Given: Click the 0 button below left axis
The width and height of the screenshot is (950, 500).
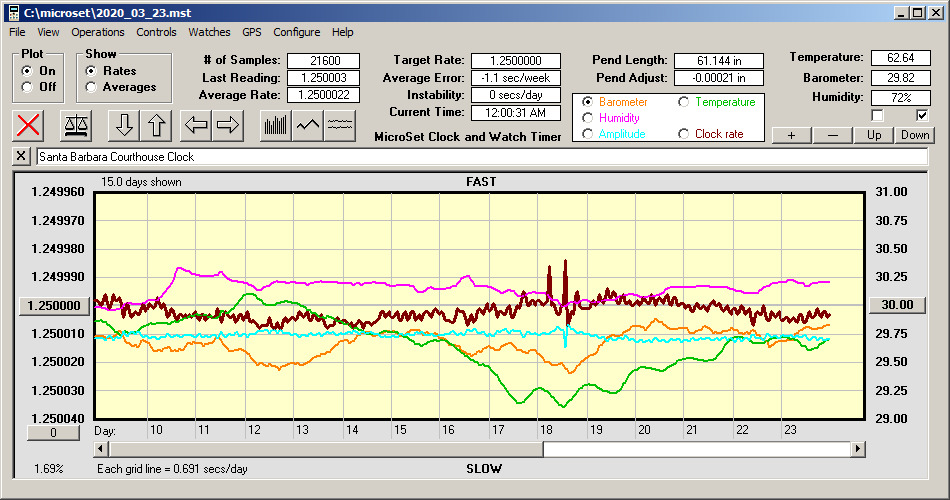Looking at the screenshot, I should [53, 433].
